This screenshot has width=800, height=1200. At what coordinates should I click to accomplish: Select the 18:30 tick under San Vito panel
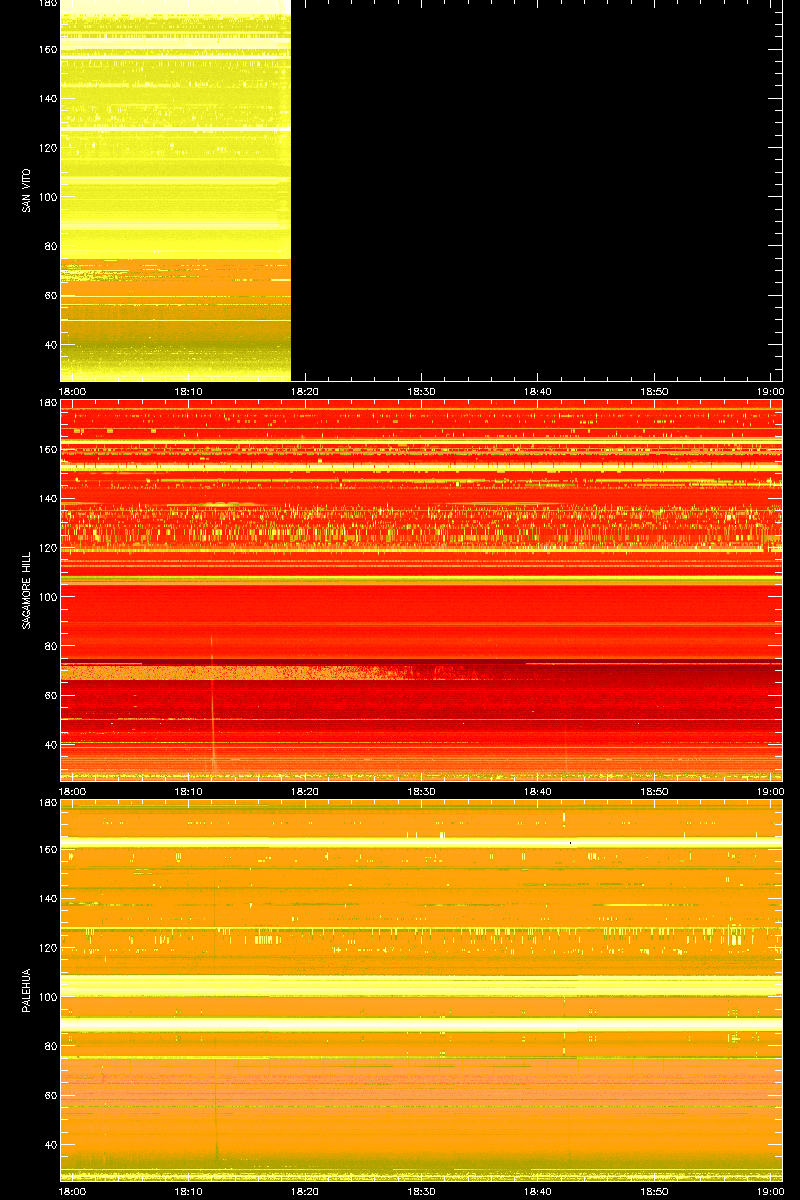pyautogui.click(x=421, y=392)
